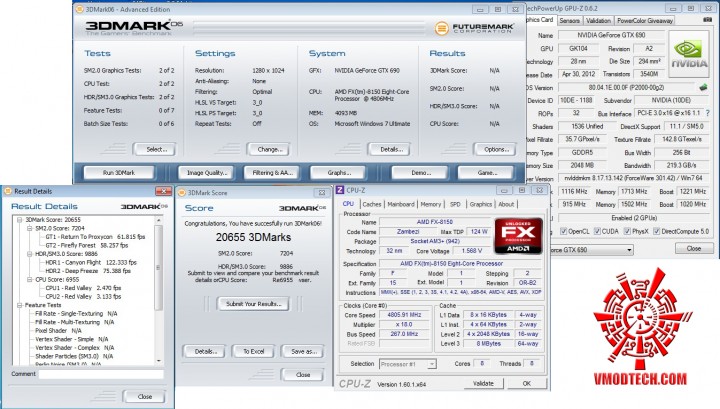Select the Pixel Shader N/A row
Viewport: 720px width, 409px height.
[x=58, y=331]
